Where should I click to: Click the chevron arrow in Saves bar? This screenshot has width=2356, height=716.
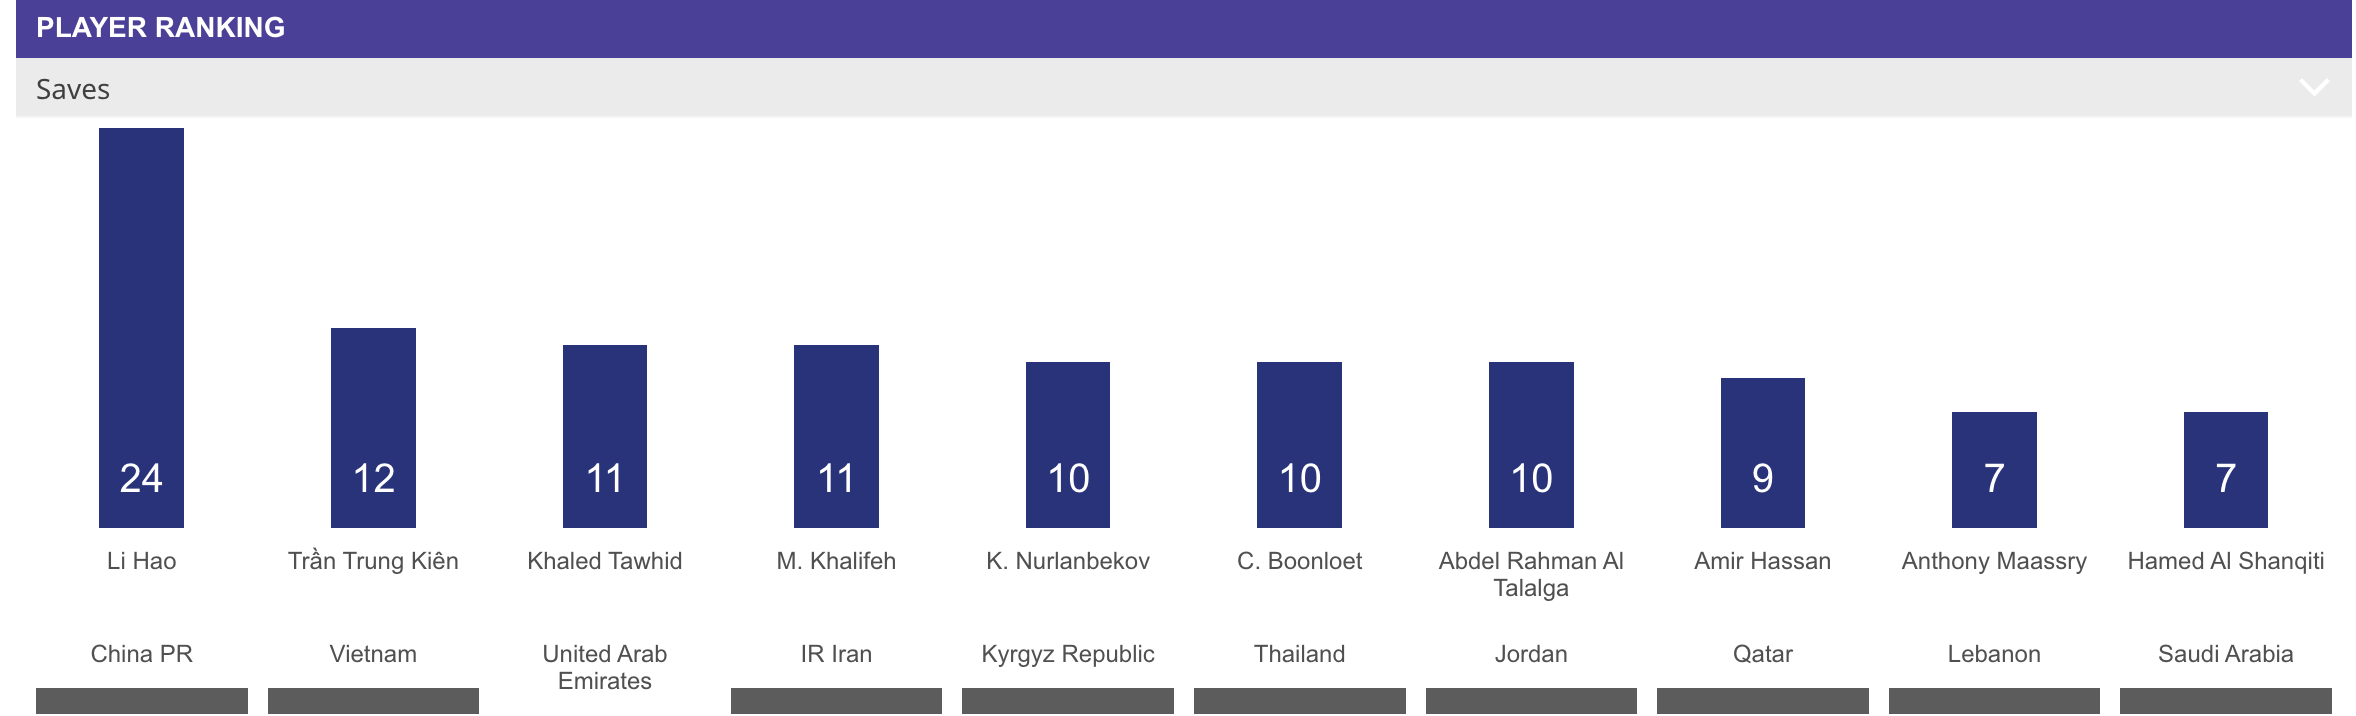point(2313,88)
